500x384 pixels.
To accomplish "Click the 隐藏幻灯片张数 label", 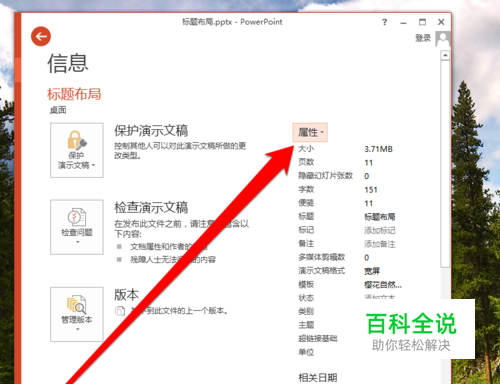I will (325, 176).
